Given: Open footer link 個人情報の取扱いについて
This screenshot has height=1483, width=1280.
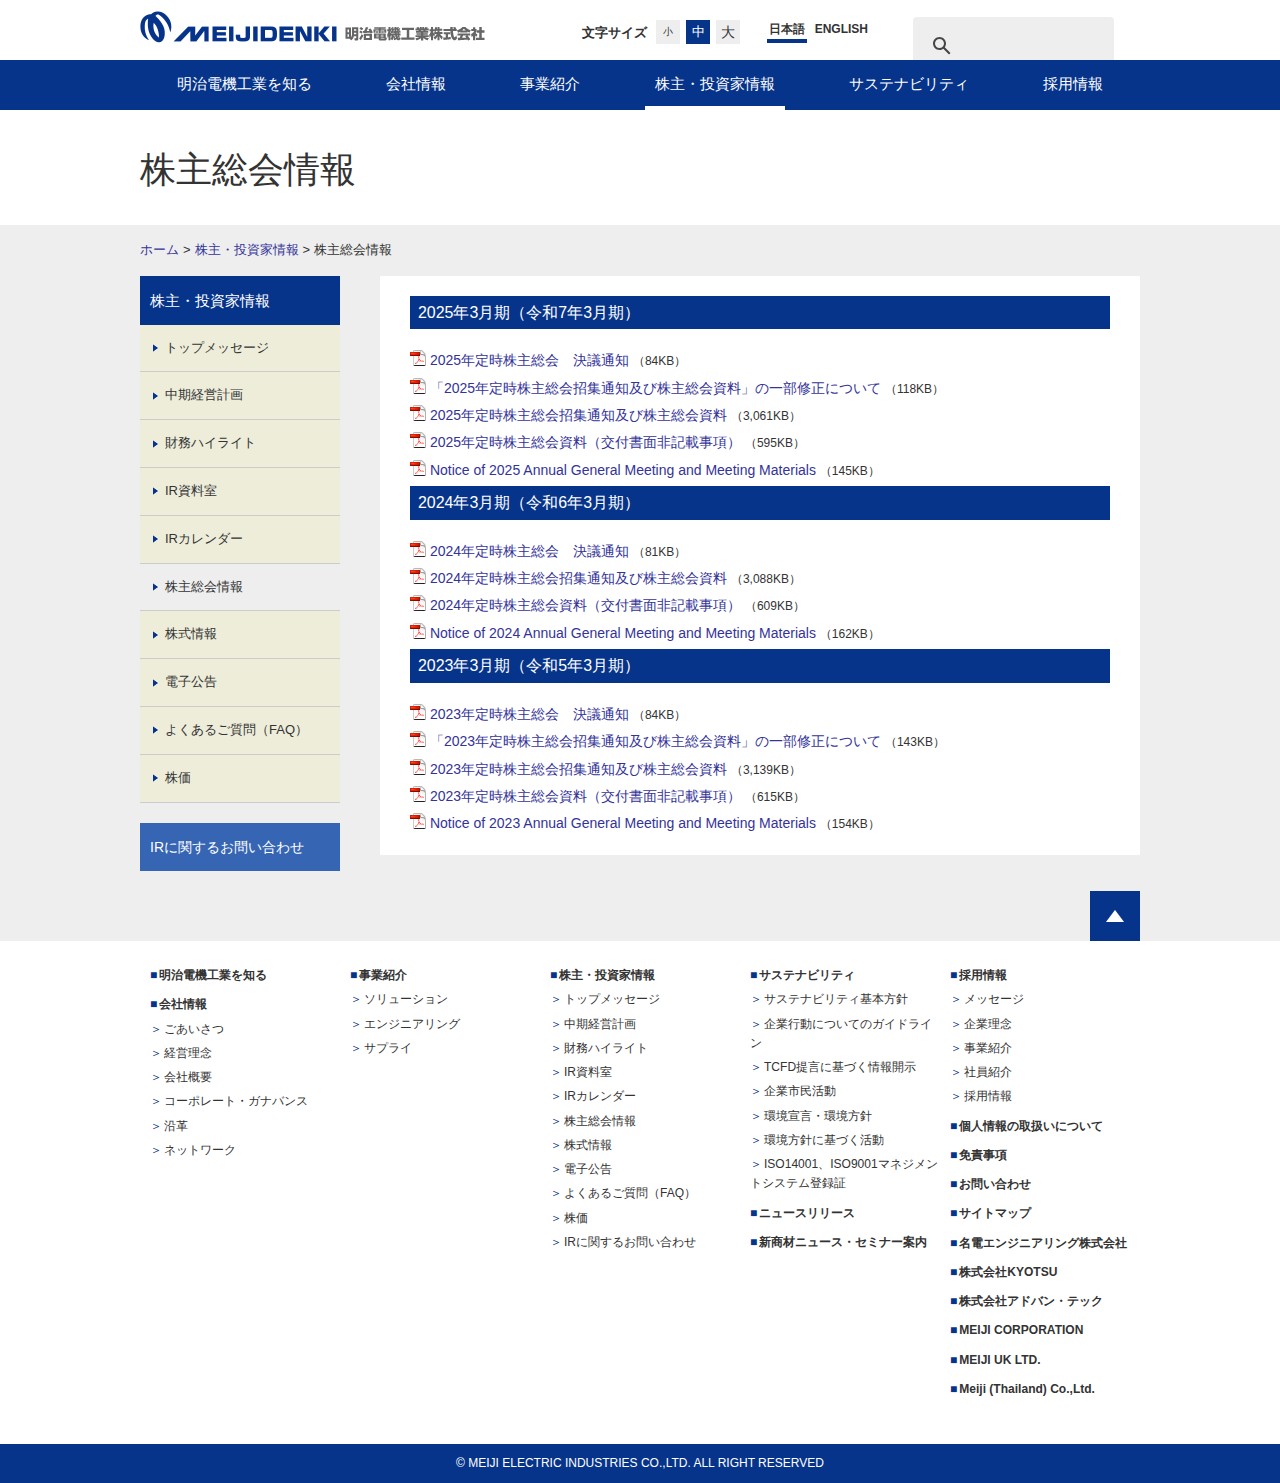Looking at the screenshot, I should click(1030, 1126).
